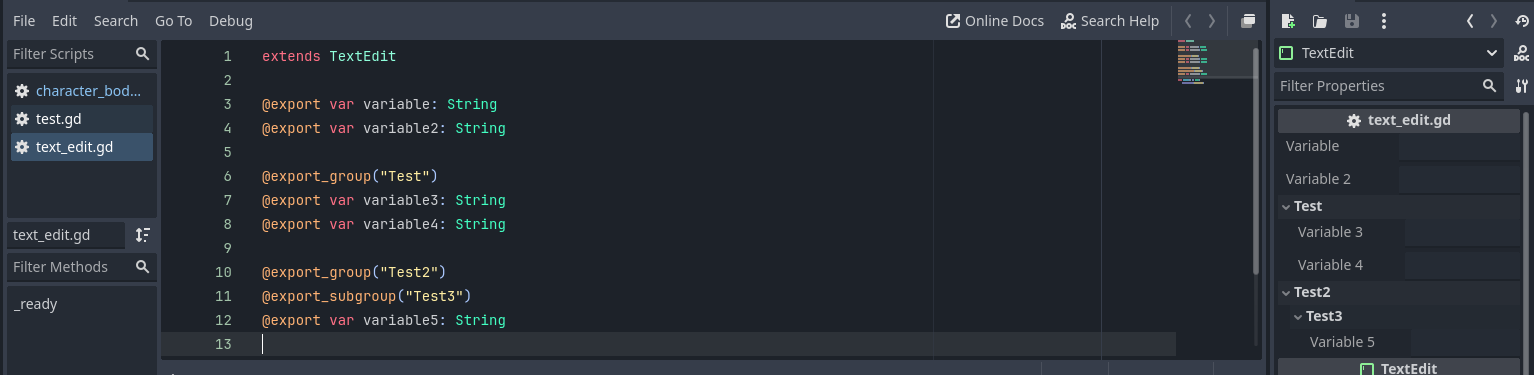
Task: Go to previous script history arrow
Action: pos(1187,21)
